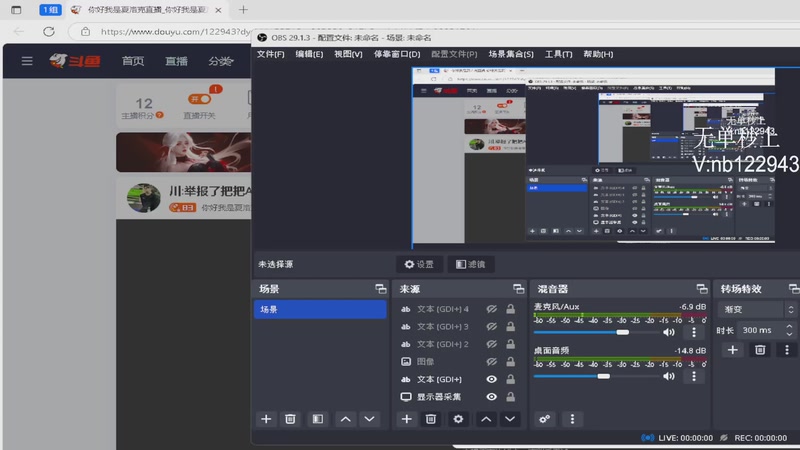Open 视图(V) menu
Screen dimensions: 800x450
pos(348,54)
